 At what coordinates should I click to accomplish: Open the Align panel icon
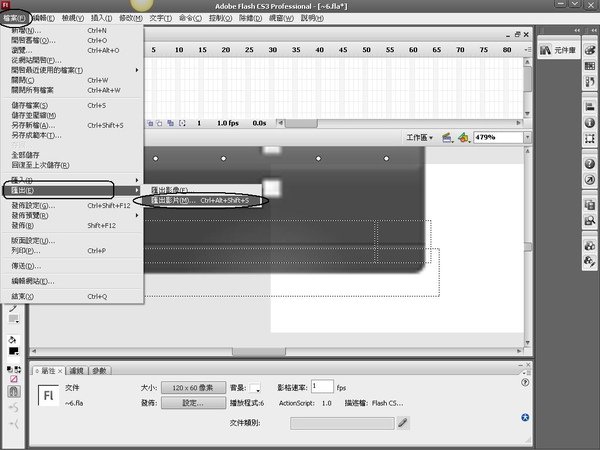coord(590,106)
